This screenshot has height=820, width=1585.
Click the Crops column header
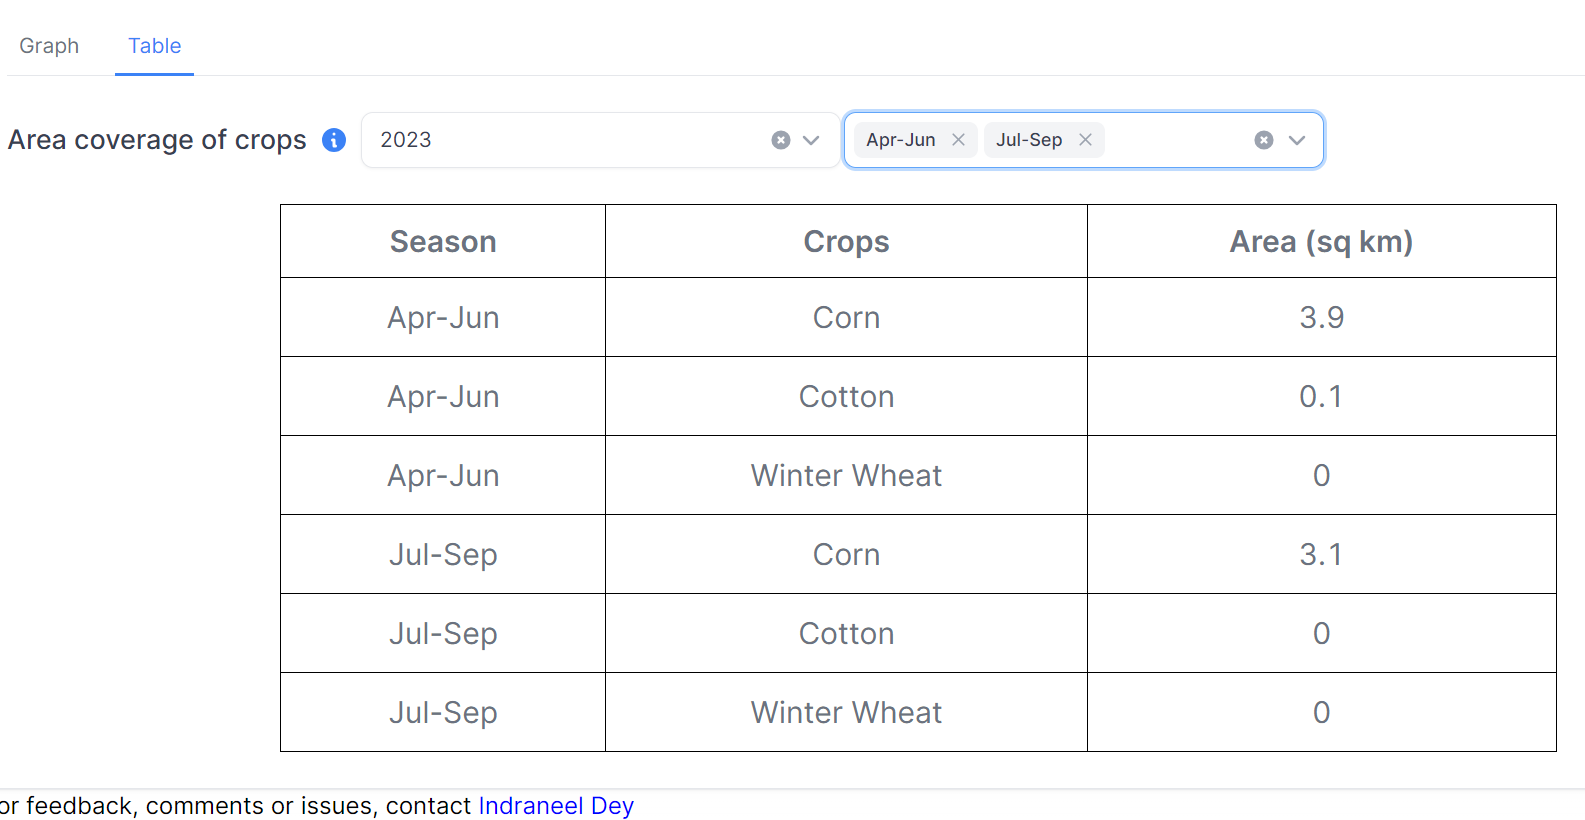click(846, 242)
